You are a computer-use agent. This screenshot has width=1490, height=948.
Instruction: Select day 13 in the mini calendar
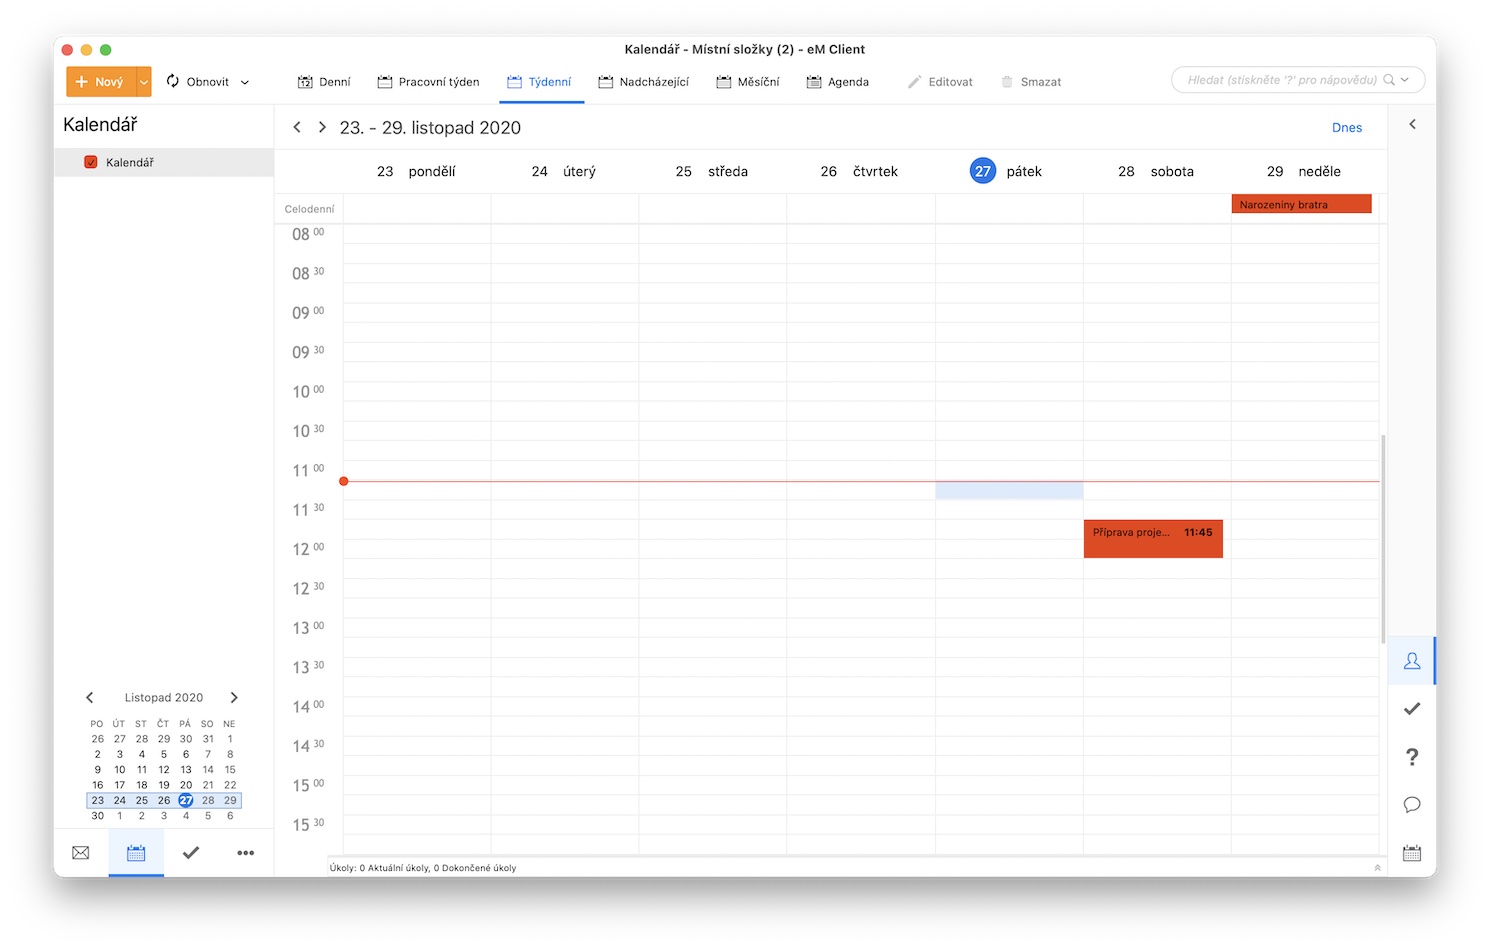186,770
